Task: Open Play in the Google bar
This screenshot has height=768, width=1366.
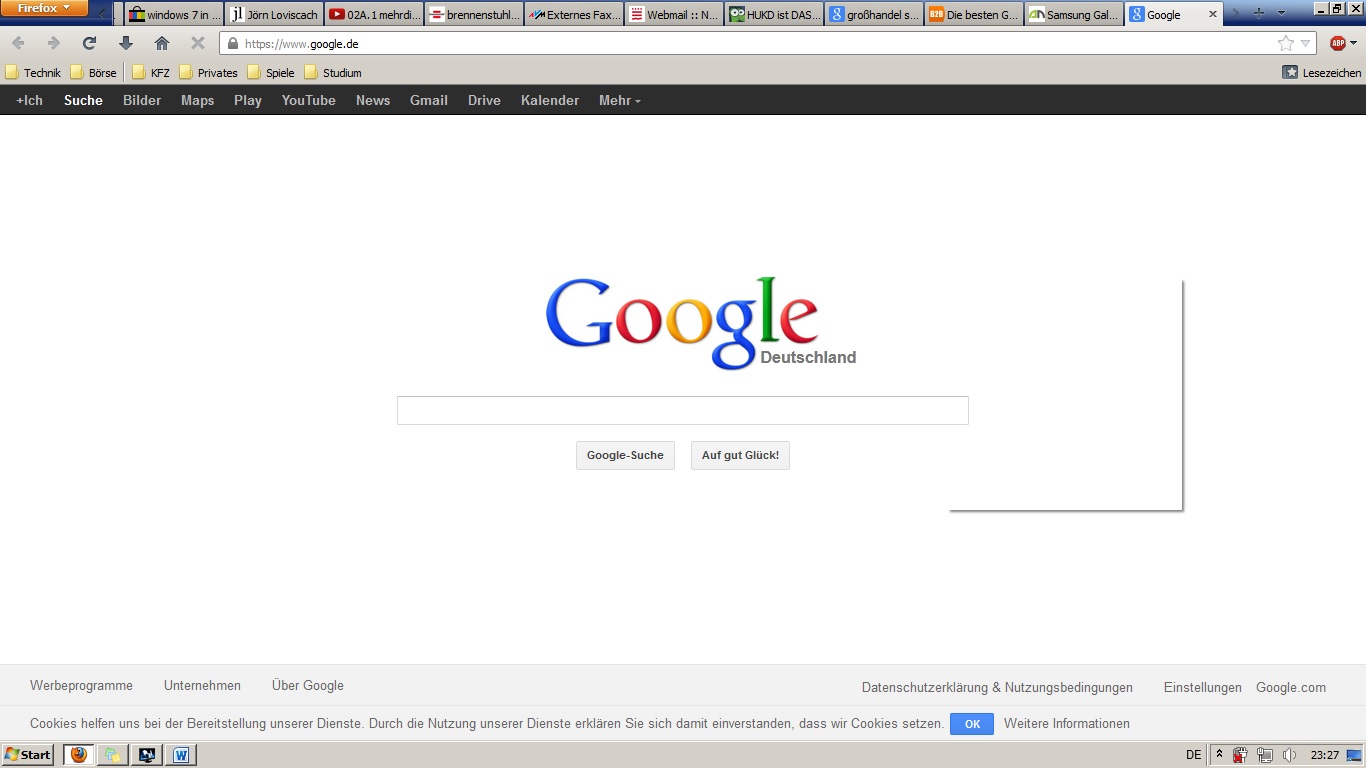Action: tap(248, 100)
